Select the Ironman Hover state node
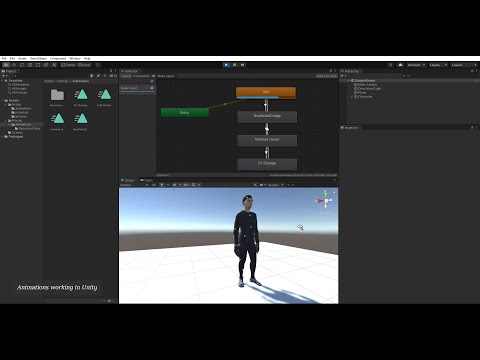The width and height of the screenshot is (480, 360). [267, 140]
